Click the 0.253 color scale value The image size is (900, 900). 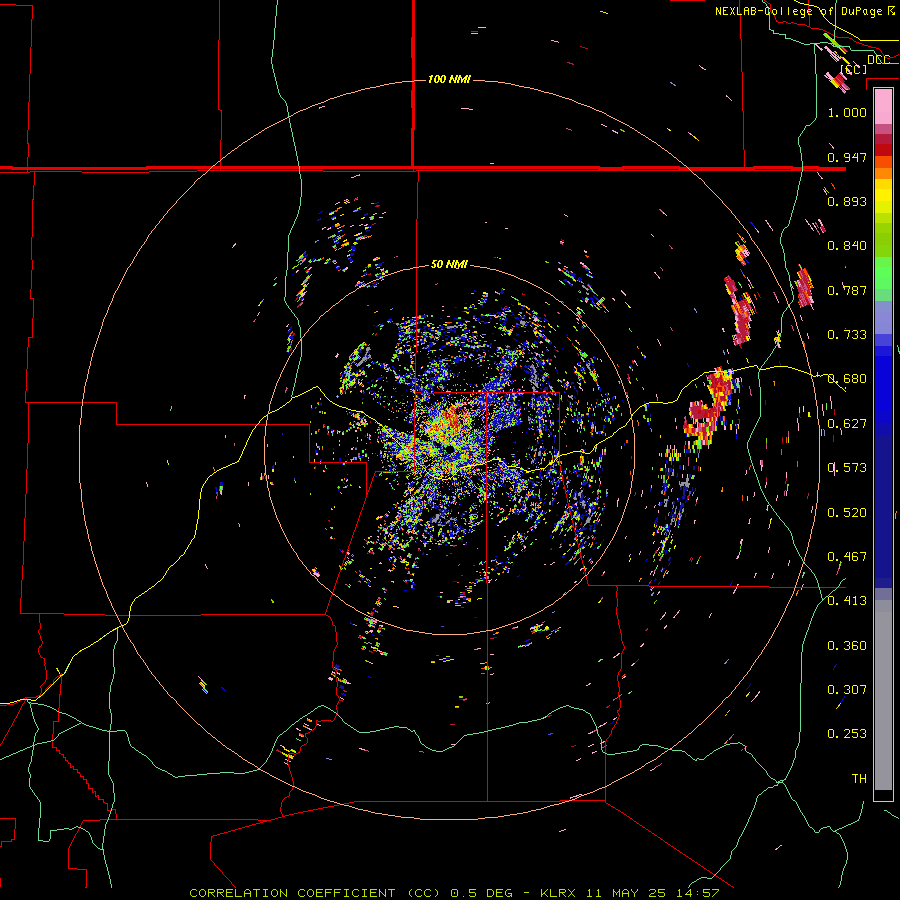point(847,734)
